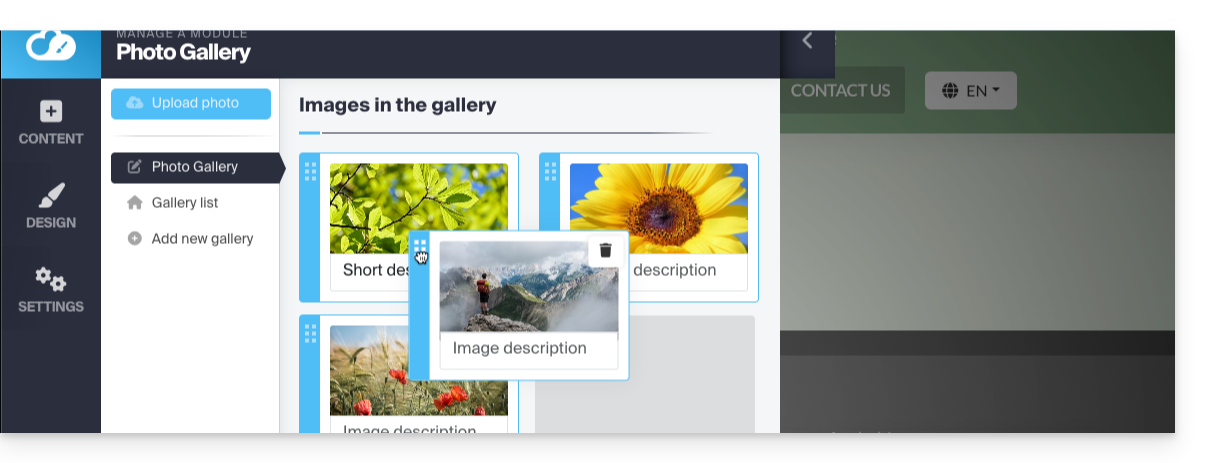Open the CONTACT US navigation link

pyautogui.click(x=840, y=91)
